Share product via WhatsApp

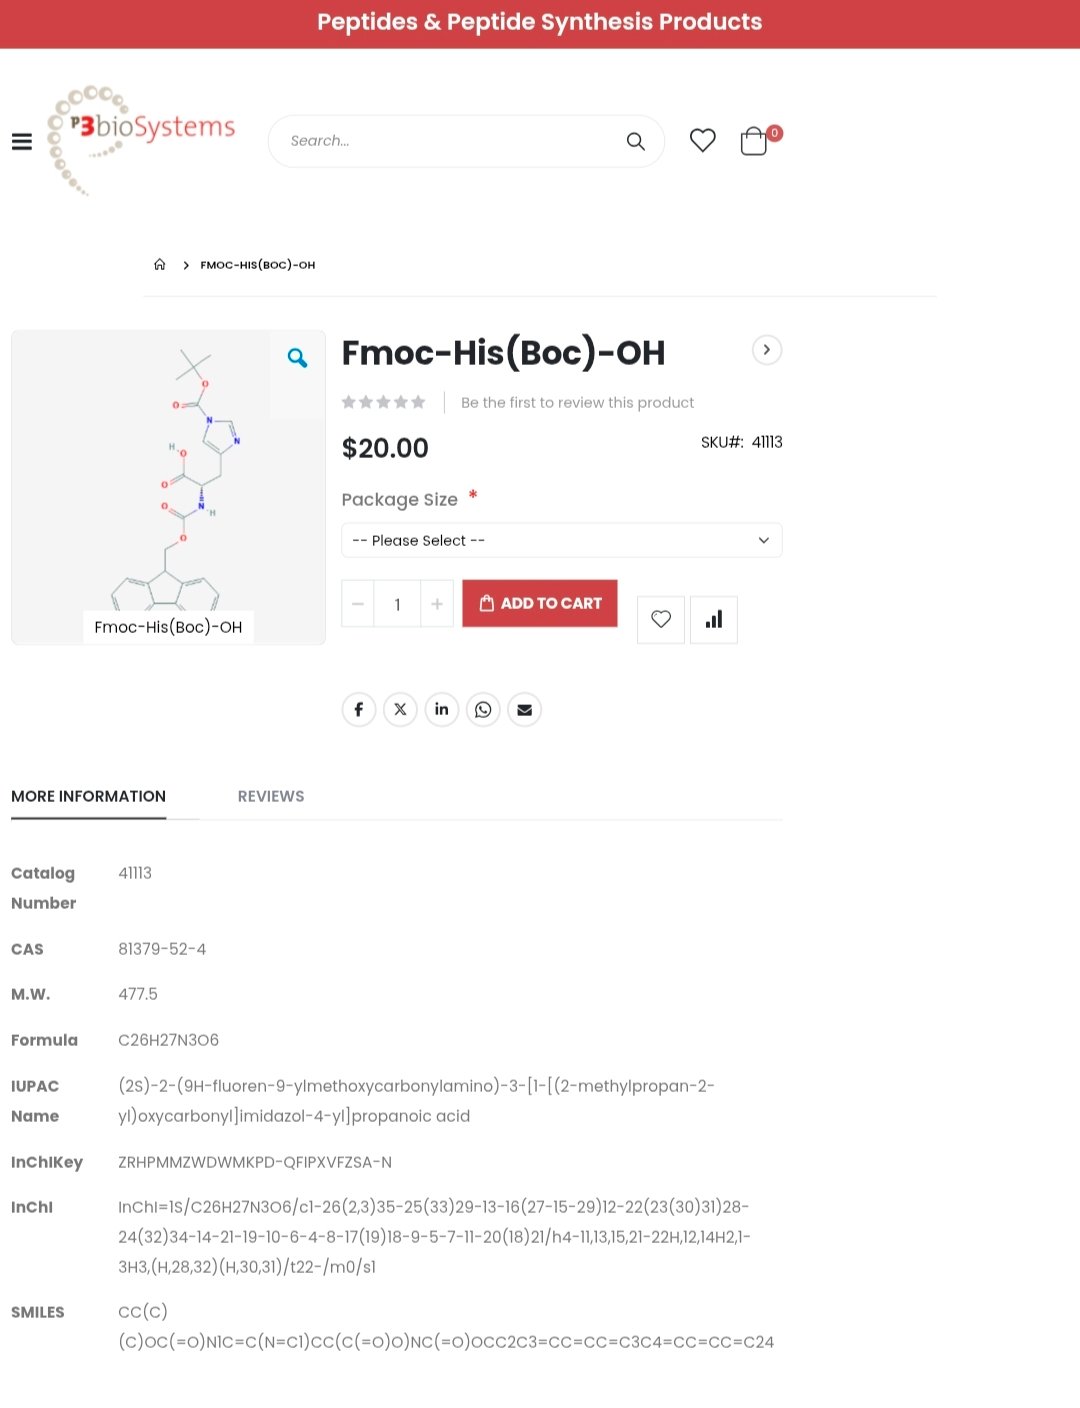click(483, 710)
